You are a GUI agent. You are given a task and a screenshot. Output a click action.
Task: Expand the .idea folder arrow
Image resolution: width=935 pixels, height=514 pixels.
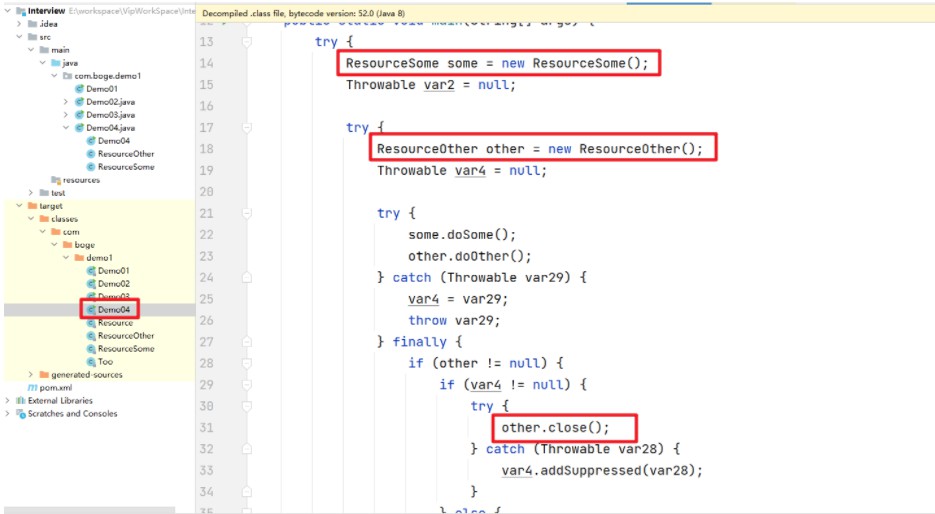(19, 24)
